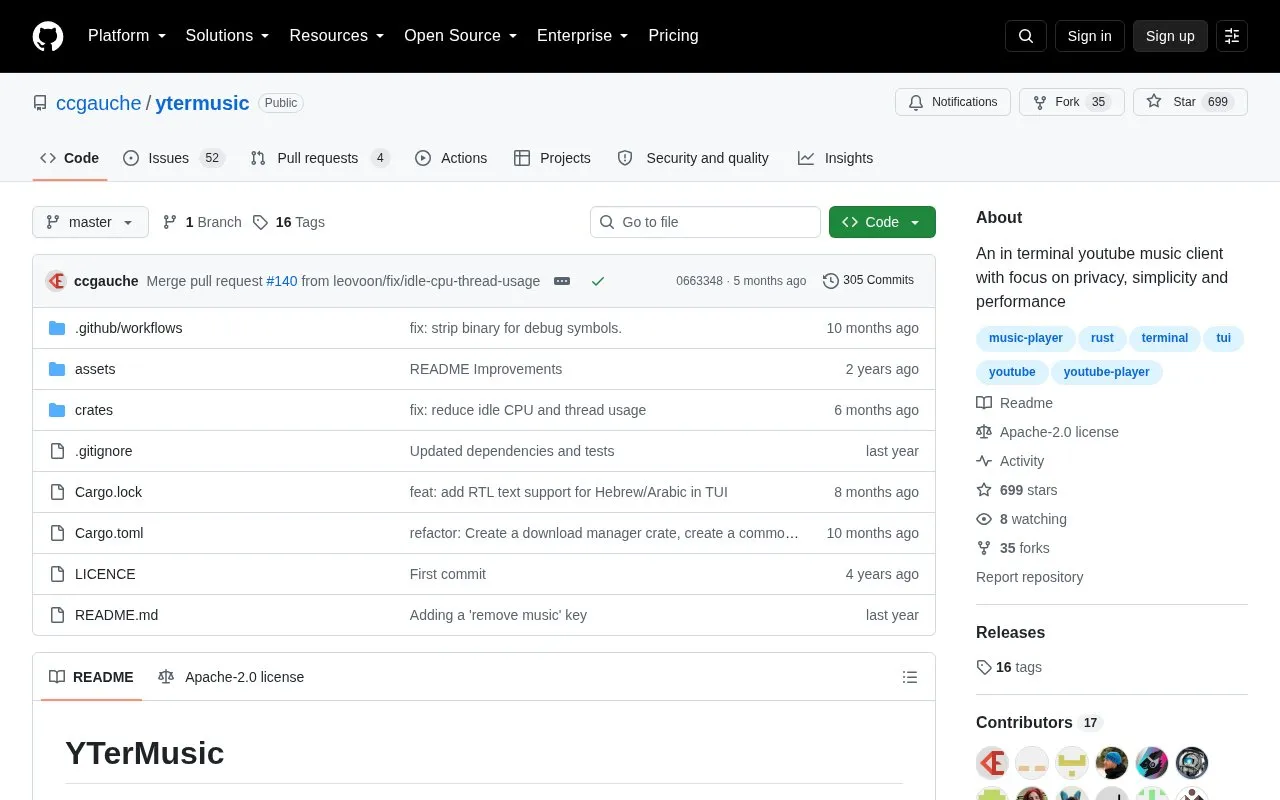1280x800 pixels.
Task: Open the youtube-player topic tag
Action: pyautogui.click(x=1106, y=372)
